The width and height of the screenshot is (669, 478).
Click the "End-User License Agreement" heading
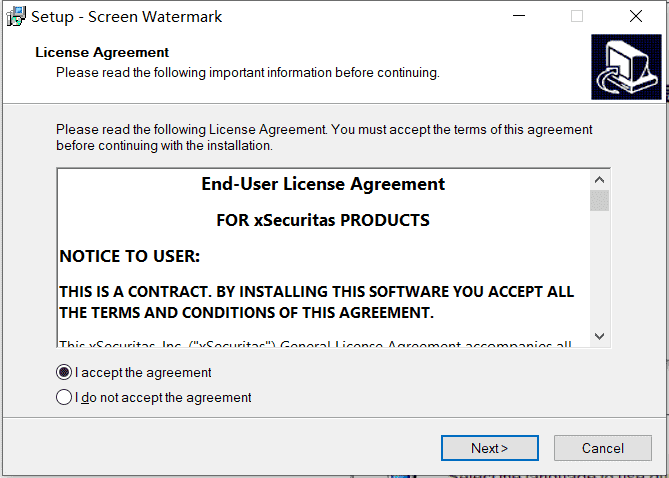coord(323,184)
